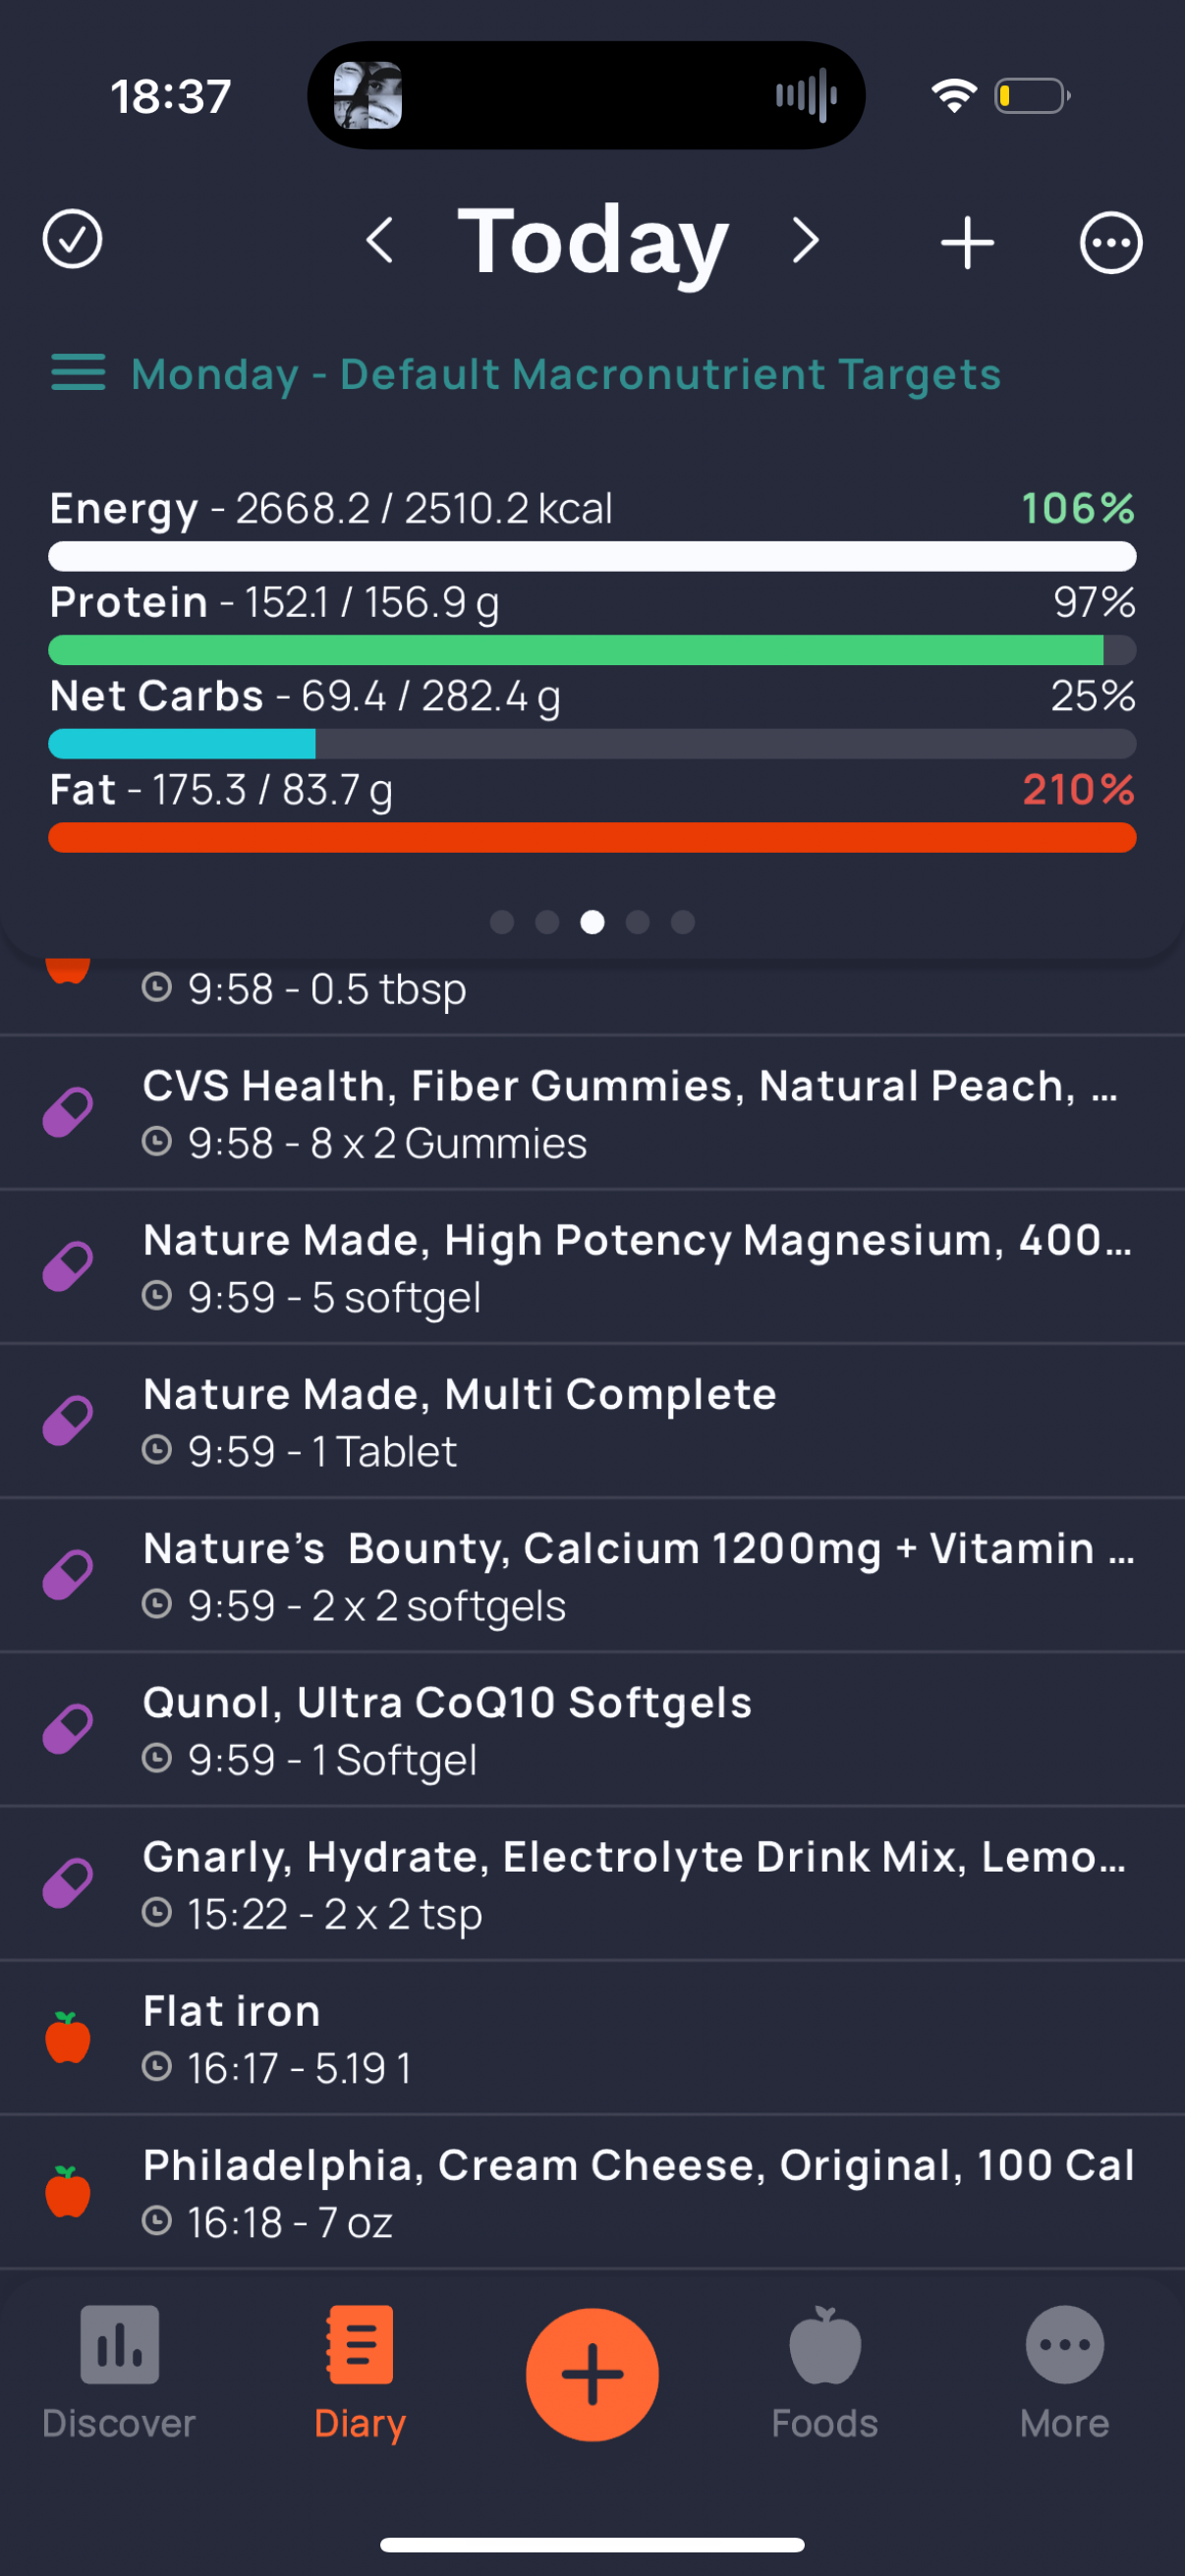The height and width of the screenshot is (2576, 1185).
Task: Open CVS Health Fiber Gummies entry
Action: coord(592,1113)
